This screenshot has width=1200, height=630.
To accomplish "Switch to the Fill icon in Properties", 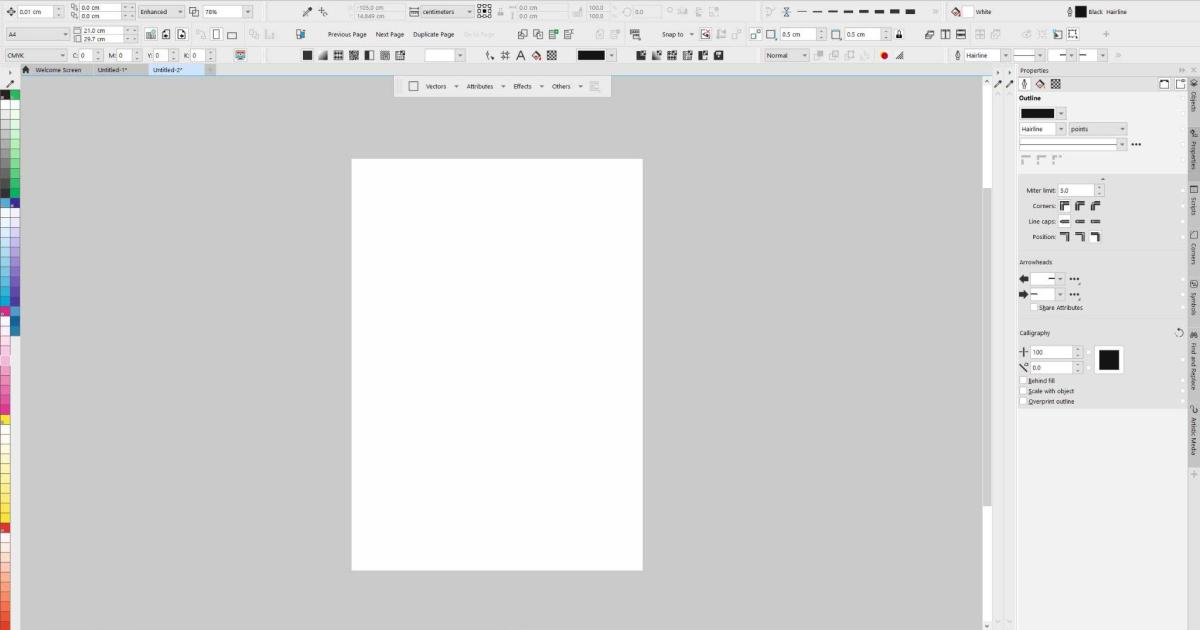I will (1039, 84).
